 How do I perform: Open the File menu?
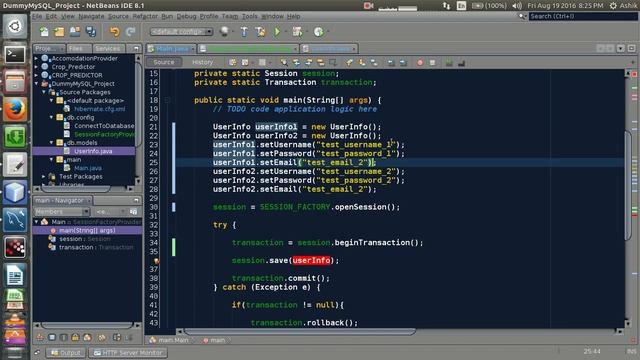pos(37,16)
